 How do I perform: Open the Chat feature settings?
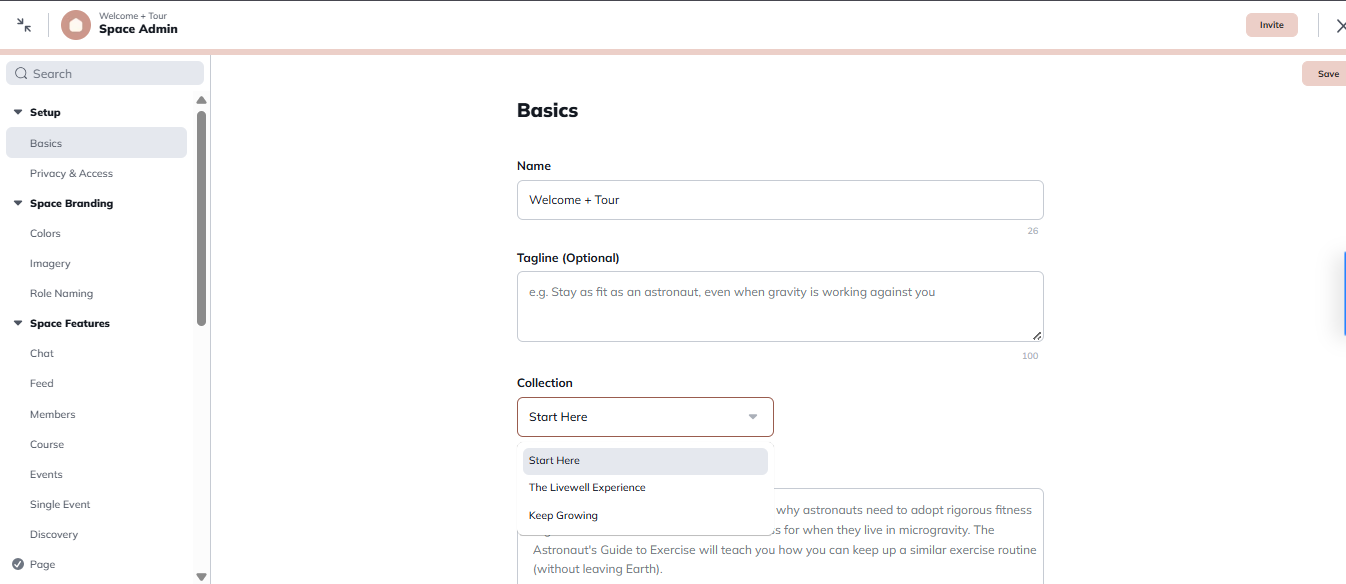point(41,353)
